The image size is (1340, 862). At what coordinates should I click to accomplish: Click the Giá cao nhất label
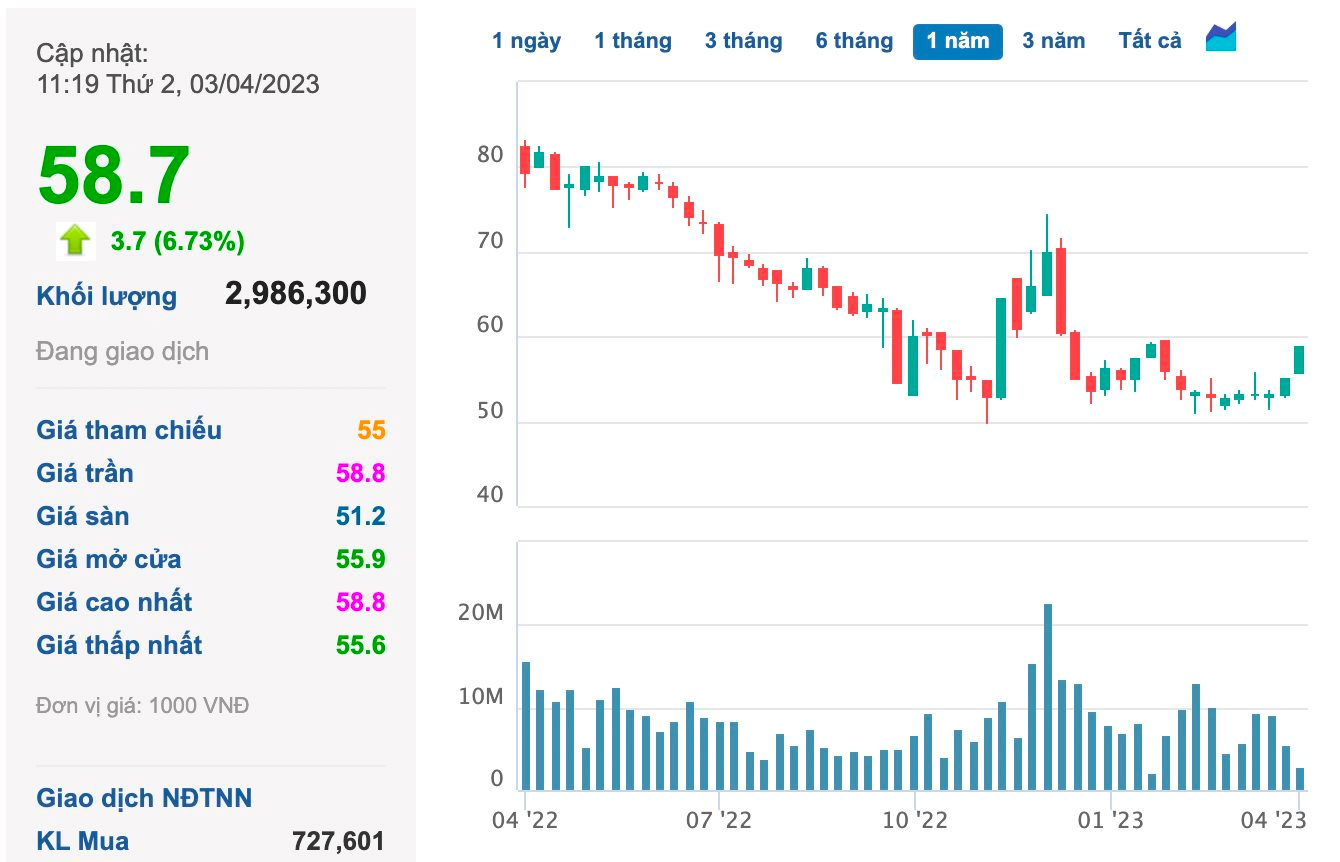(114, 602)
